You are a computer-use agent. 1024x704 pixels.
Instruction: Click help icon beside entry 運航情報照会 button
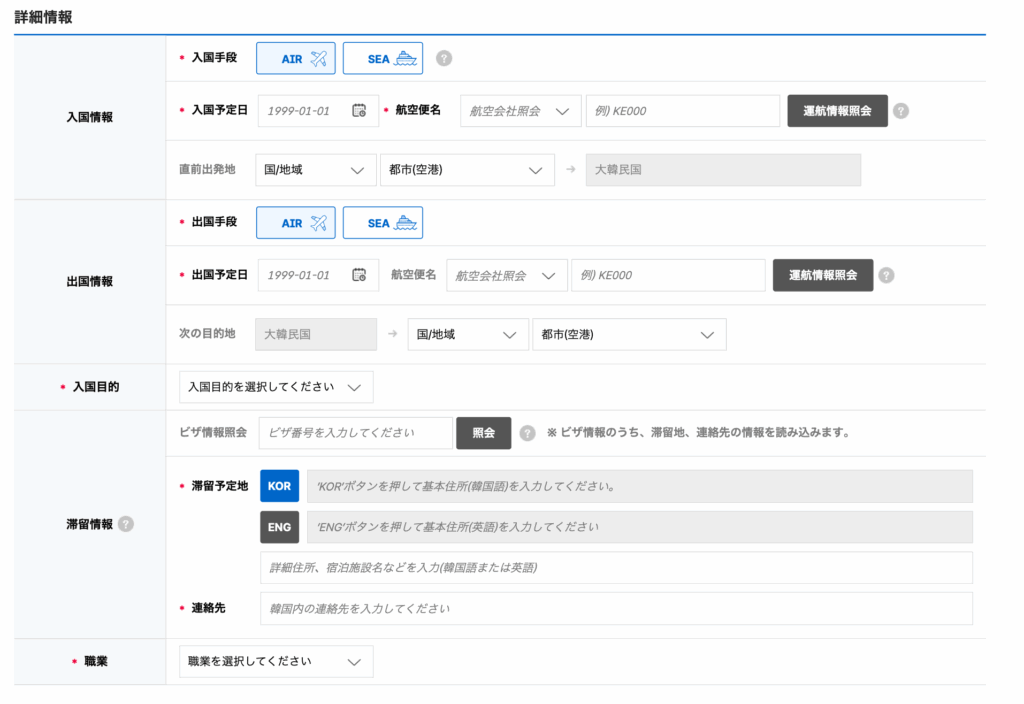pos(901,111)
